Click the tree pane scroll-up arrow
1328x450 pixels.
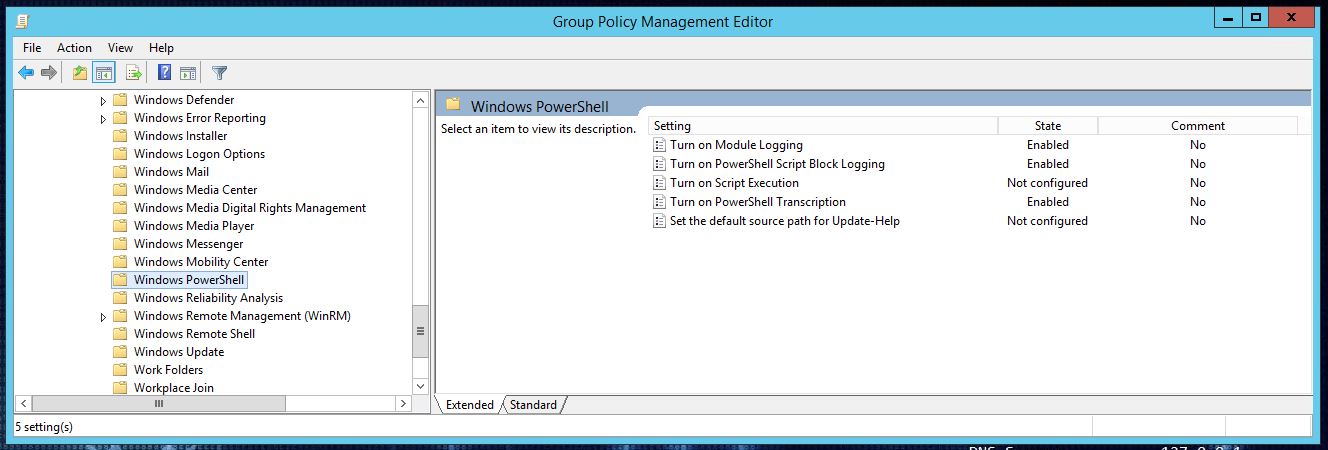pyautogui.click(x=420, y=100)
